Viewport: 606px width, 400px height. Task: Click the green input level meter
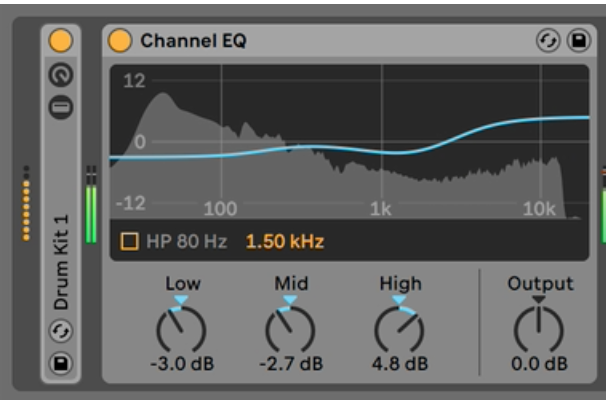[91, 205]
